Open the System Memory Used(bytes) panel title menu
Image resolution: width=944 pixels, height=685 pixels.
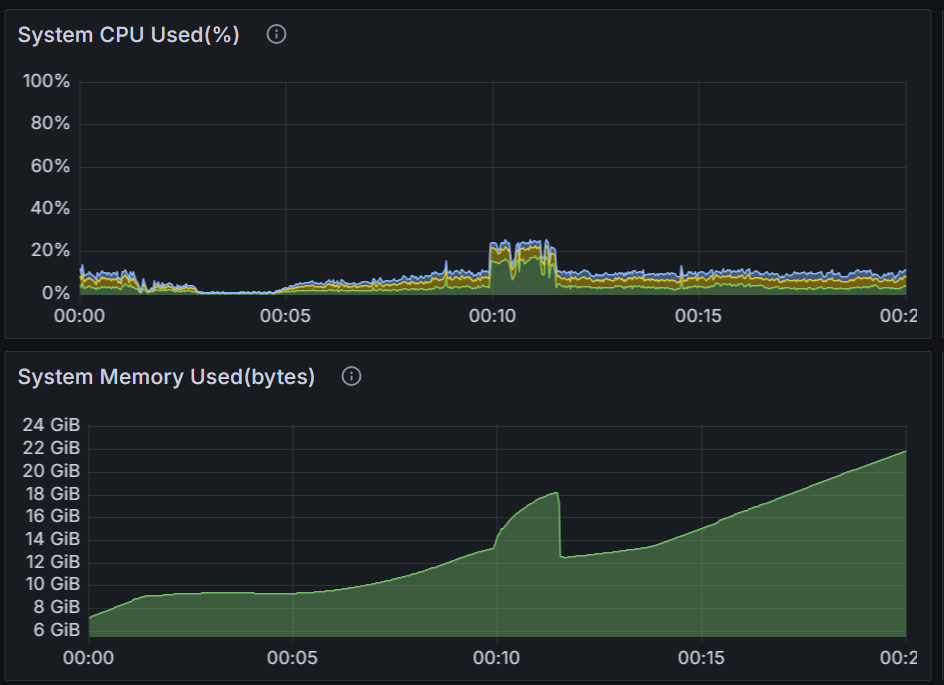pyautogui.click(x=166, y=377)
